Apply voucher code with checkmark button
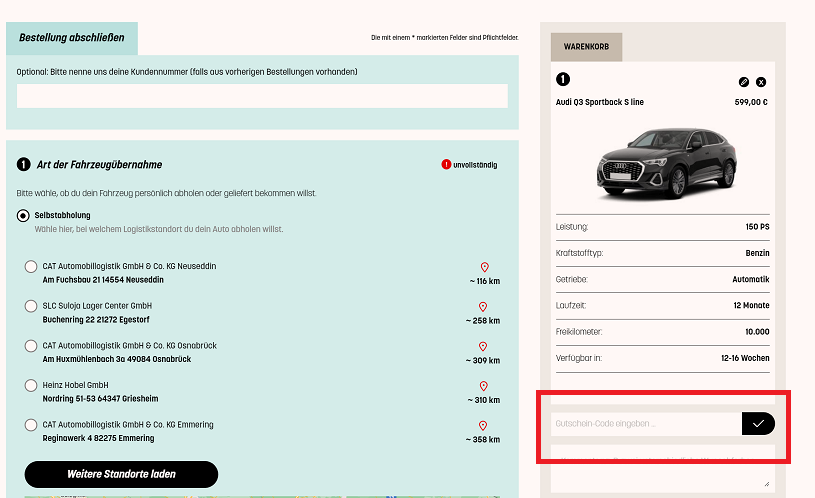Image resolution: width=815 pixels, height=498 pixels. (758, 423)
